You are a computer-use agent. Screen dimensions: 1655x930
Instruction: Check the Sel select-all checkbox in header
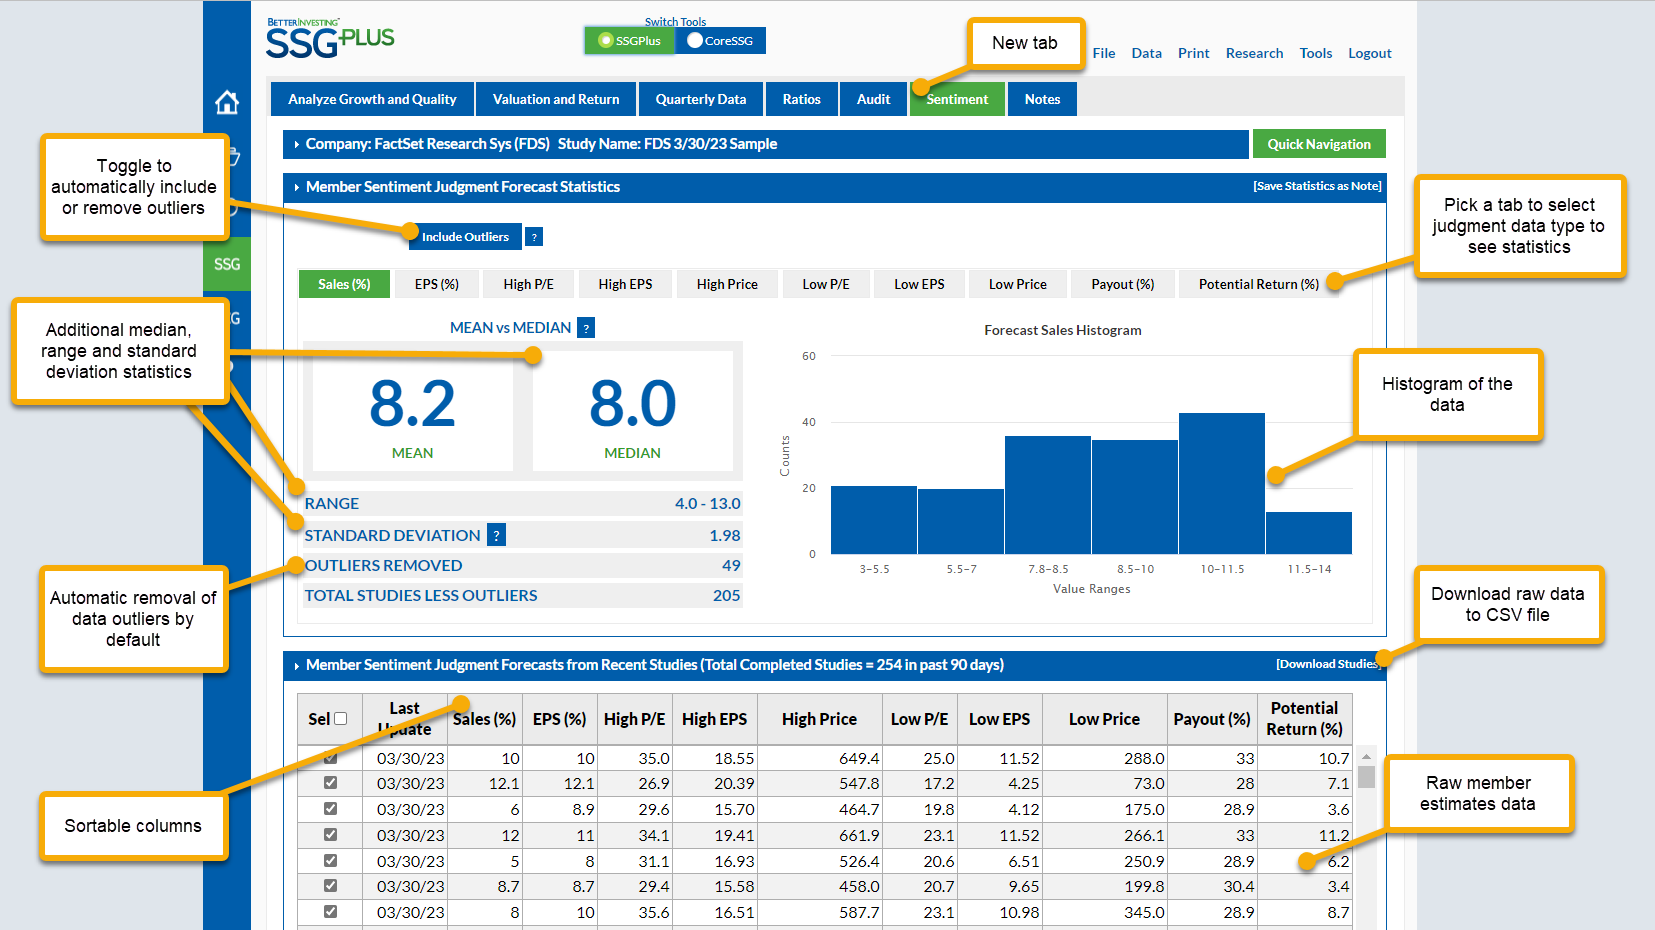tap(340, 719)
